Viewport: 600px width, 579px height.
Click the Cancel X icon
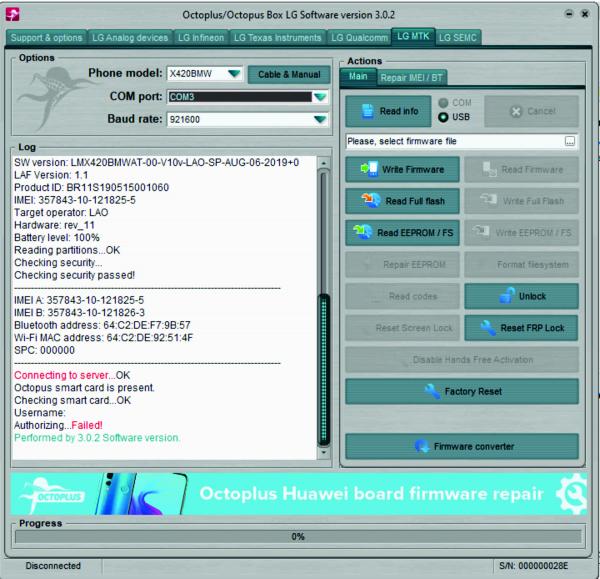tap(516, 111)
